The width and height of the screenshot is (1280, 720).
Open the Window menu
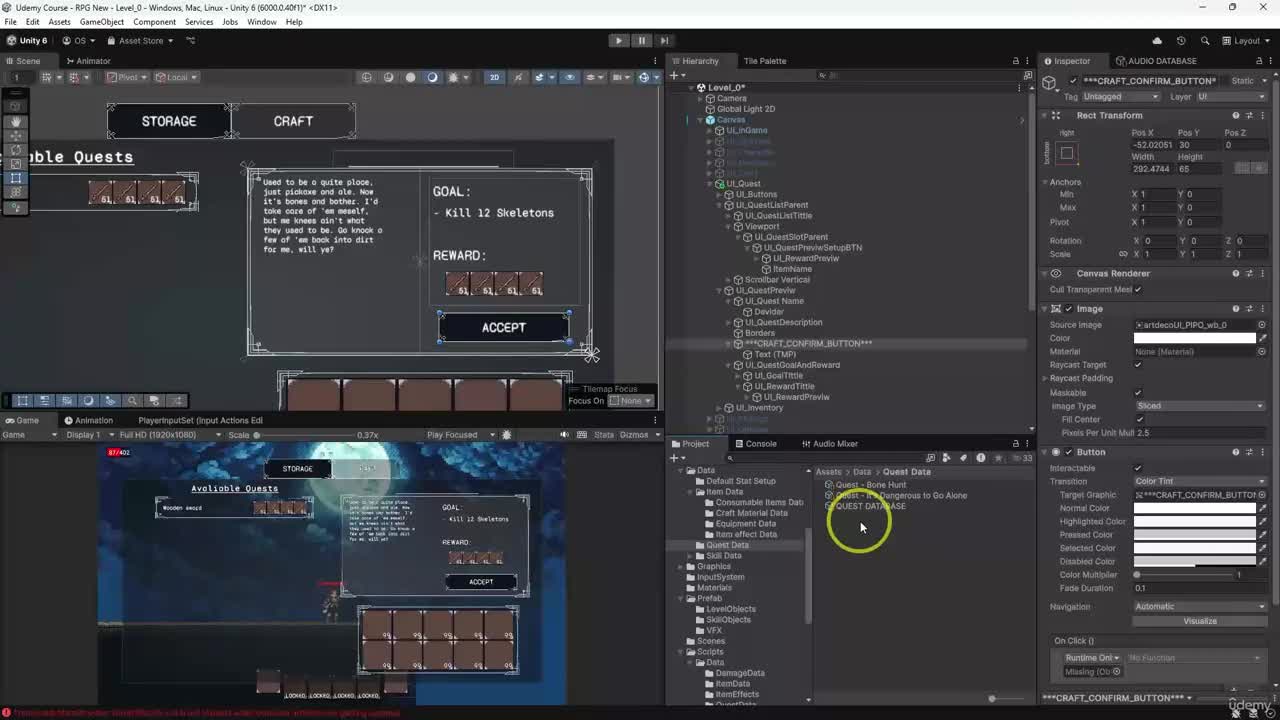(x=262, y=22)
